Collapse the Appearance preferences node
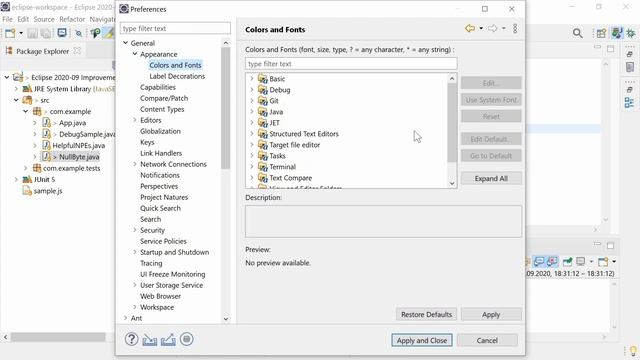Viewport: 640px width, 360px height. 135,54
